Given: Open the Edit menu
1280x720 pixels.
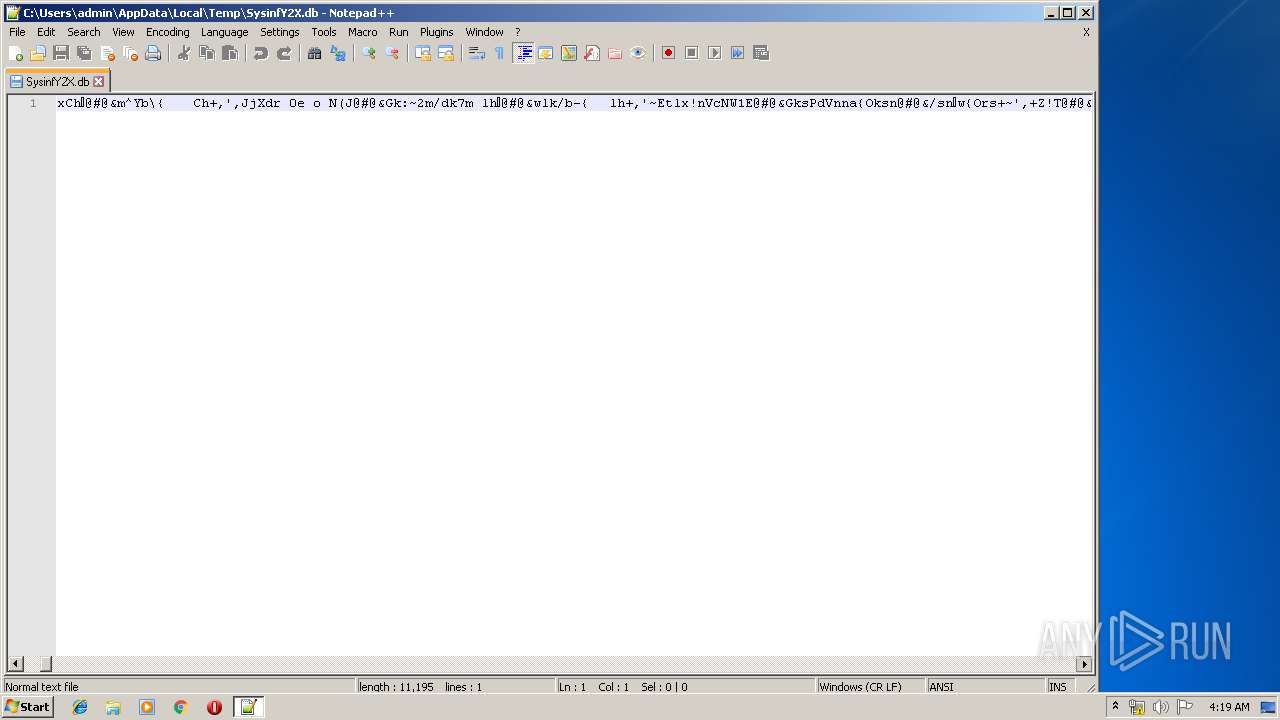Looking at the screenshot, I should [46, 32].
